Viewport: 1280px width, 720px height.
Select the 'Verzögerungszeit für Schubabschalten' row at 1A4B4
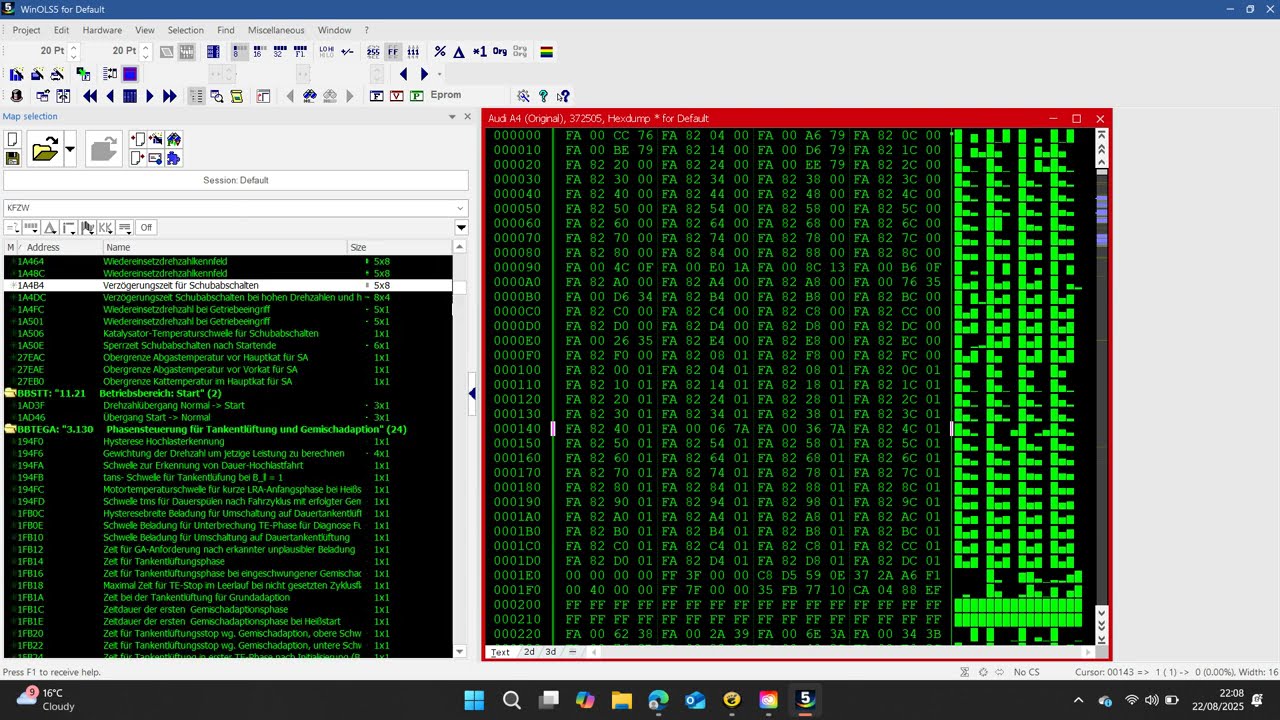[229, 285]
